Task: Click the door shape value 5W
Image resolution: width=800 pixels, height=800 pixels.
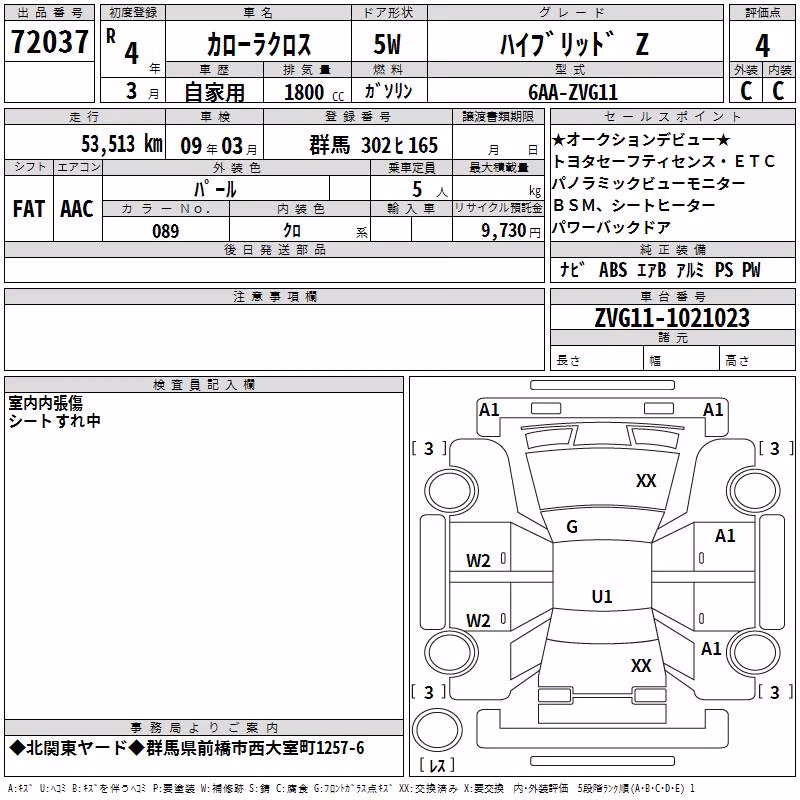Action: coord(387,44)
